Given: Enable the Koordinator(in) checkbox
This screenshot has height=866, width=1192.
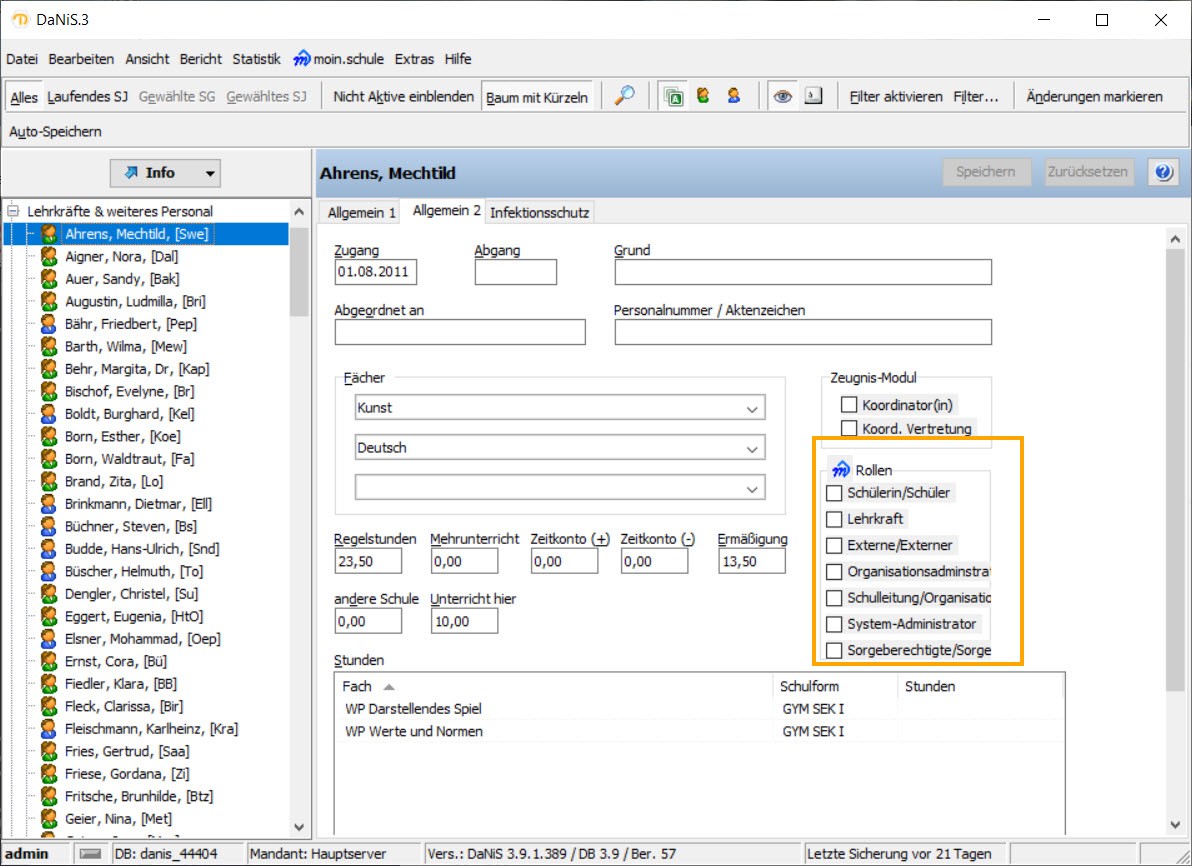Looking at the screenshot, I should (849, 405).
